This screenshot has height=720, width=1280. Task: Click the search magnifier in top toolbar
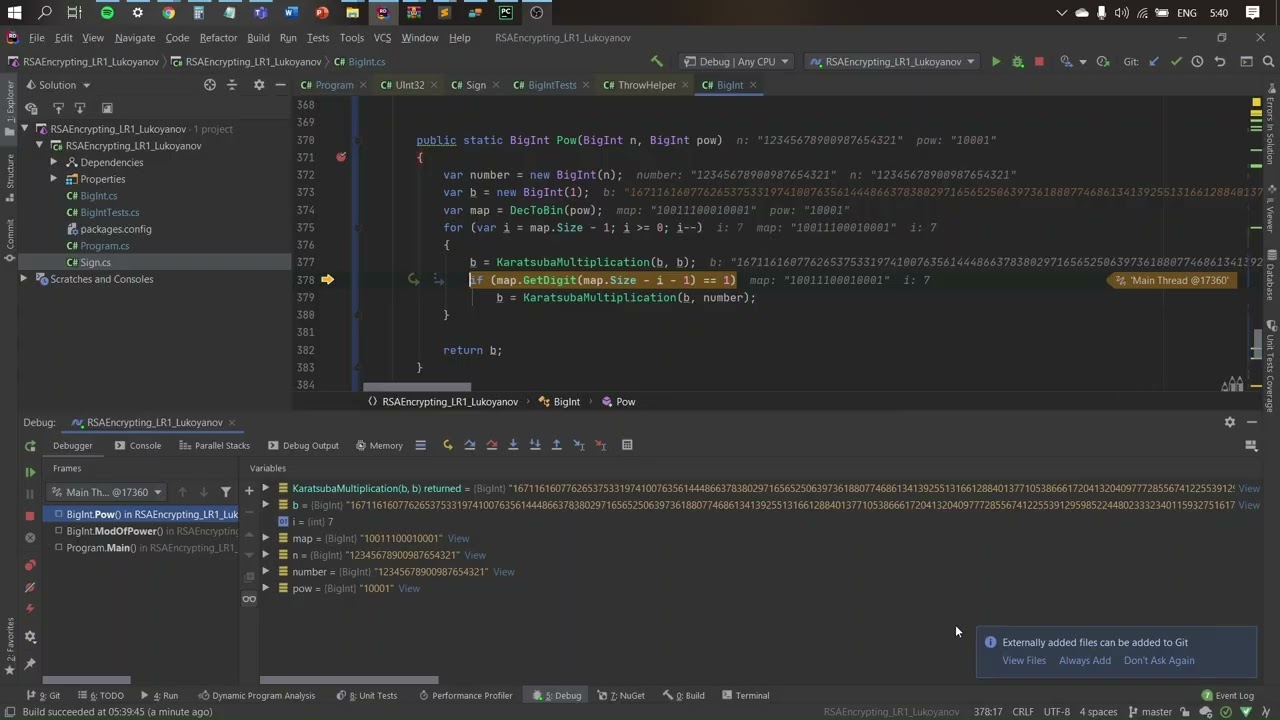1268,61
